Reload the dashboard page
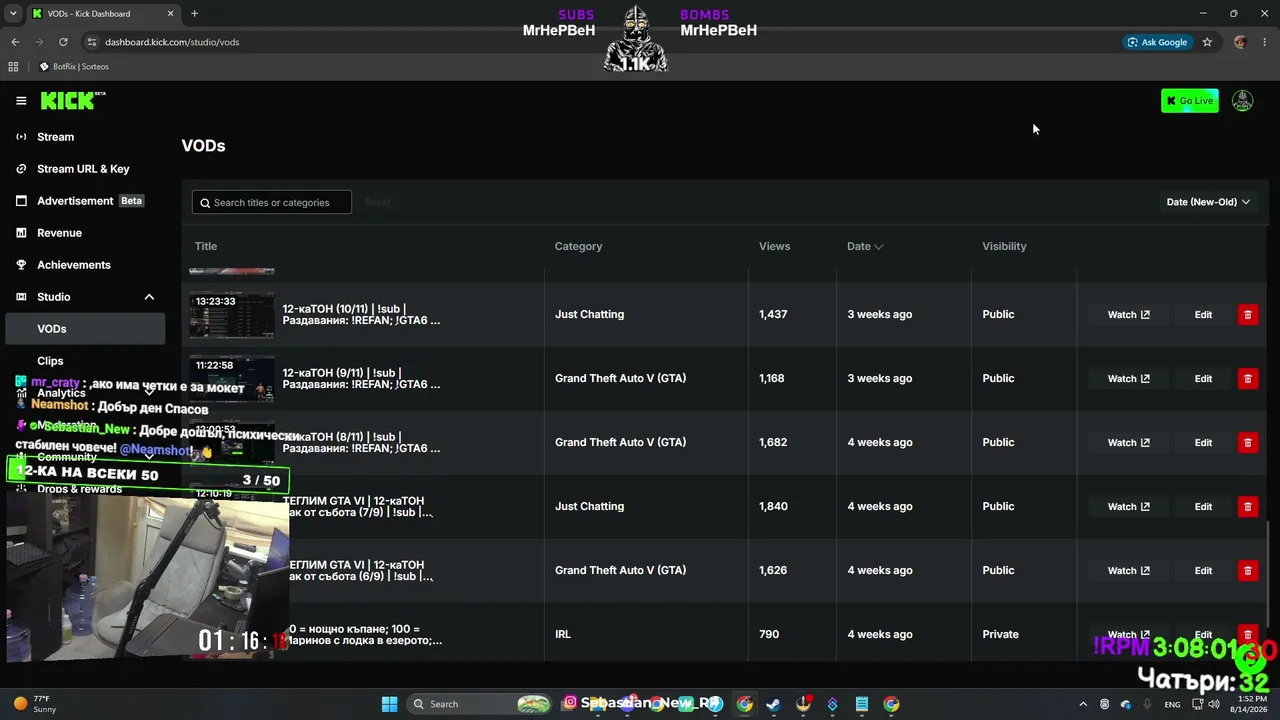The width and height of the screenshot is (1280, 720). (x=63, y=42)
